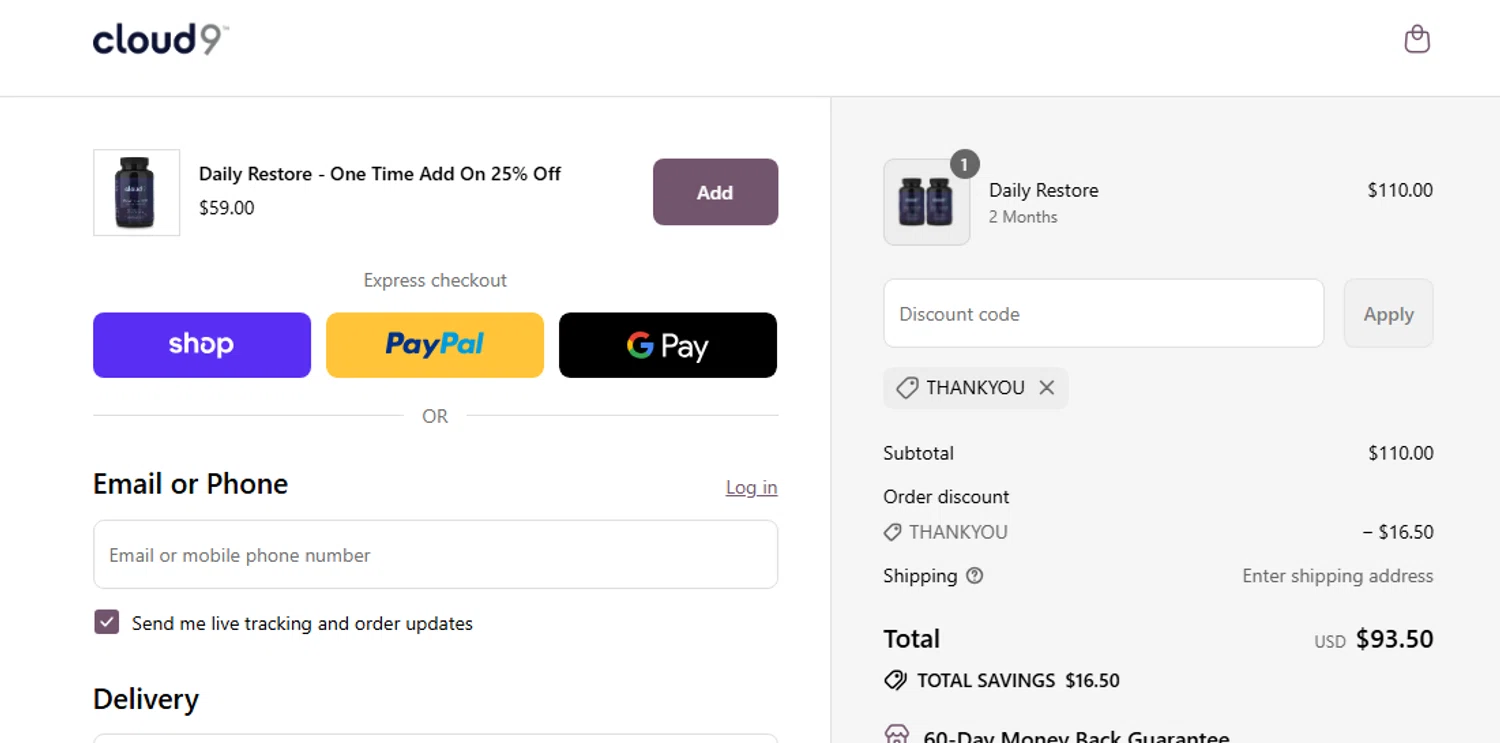
Task: Click the 'Express checkout' label
Action: 435,281
